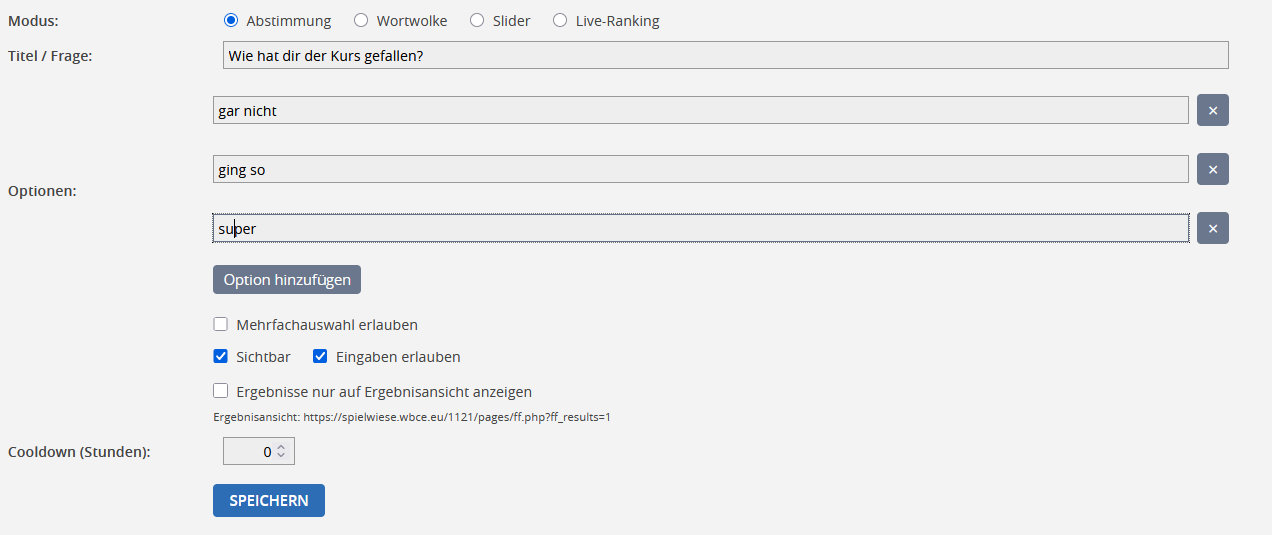The width and height of the screenshot is (1272, 535).
Task: Click into the 'gar nicht' option field
Action: [x=700, y=111]
